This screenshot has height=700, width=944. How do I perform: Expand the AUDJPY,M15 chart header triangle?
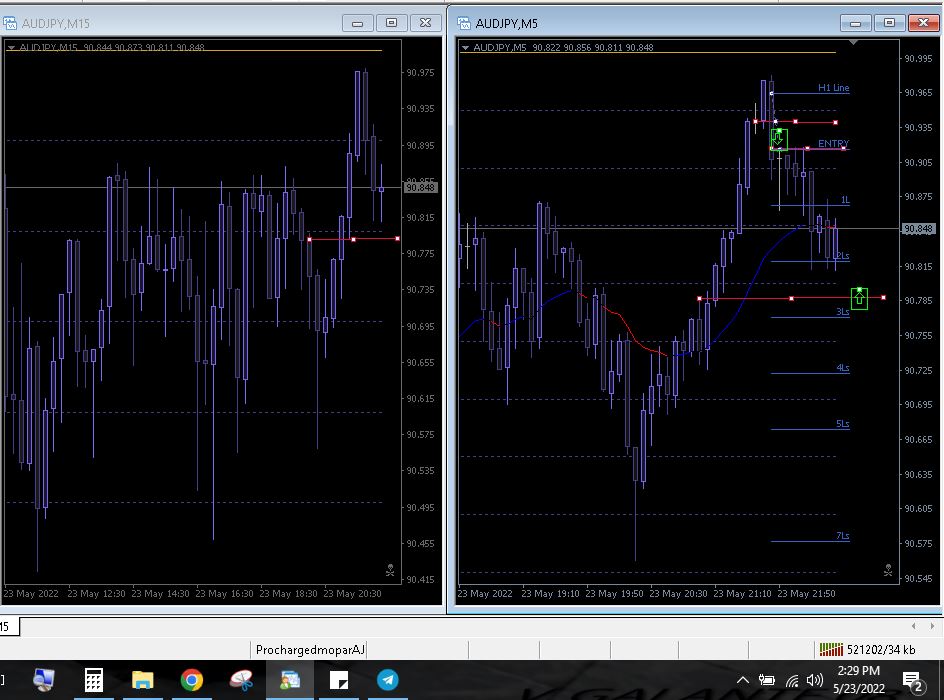tap(11, 47)
